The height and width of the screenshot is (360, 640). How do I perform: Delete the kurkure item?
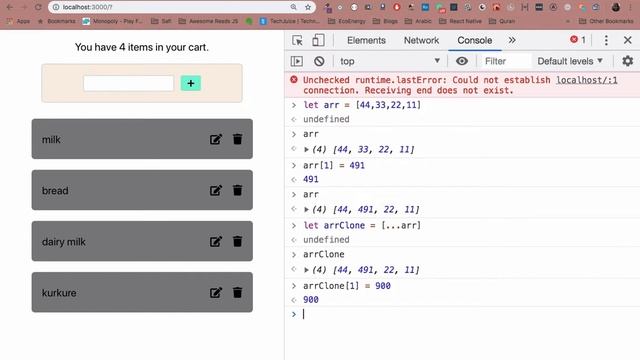237,292
